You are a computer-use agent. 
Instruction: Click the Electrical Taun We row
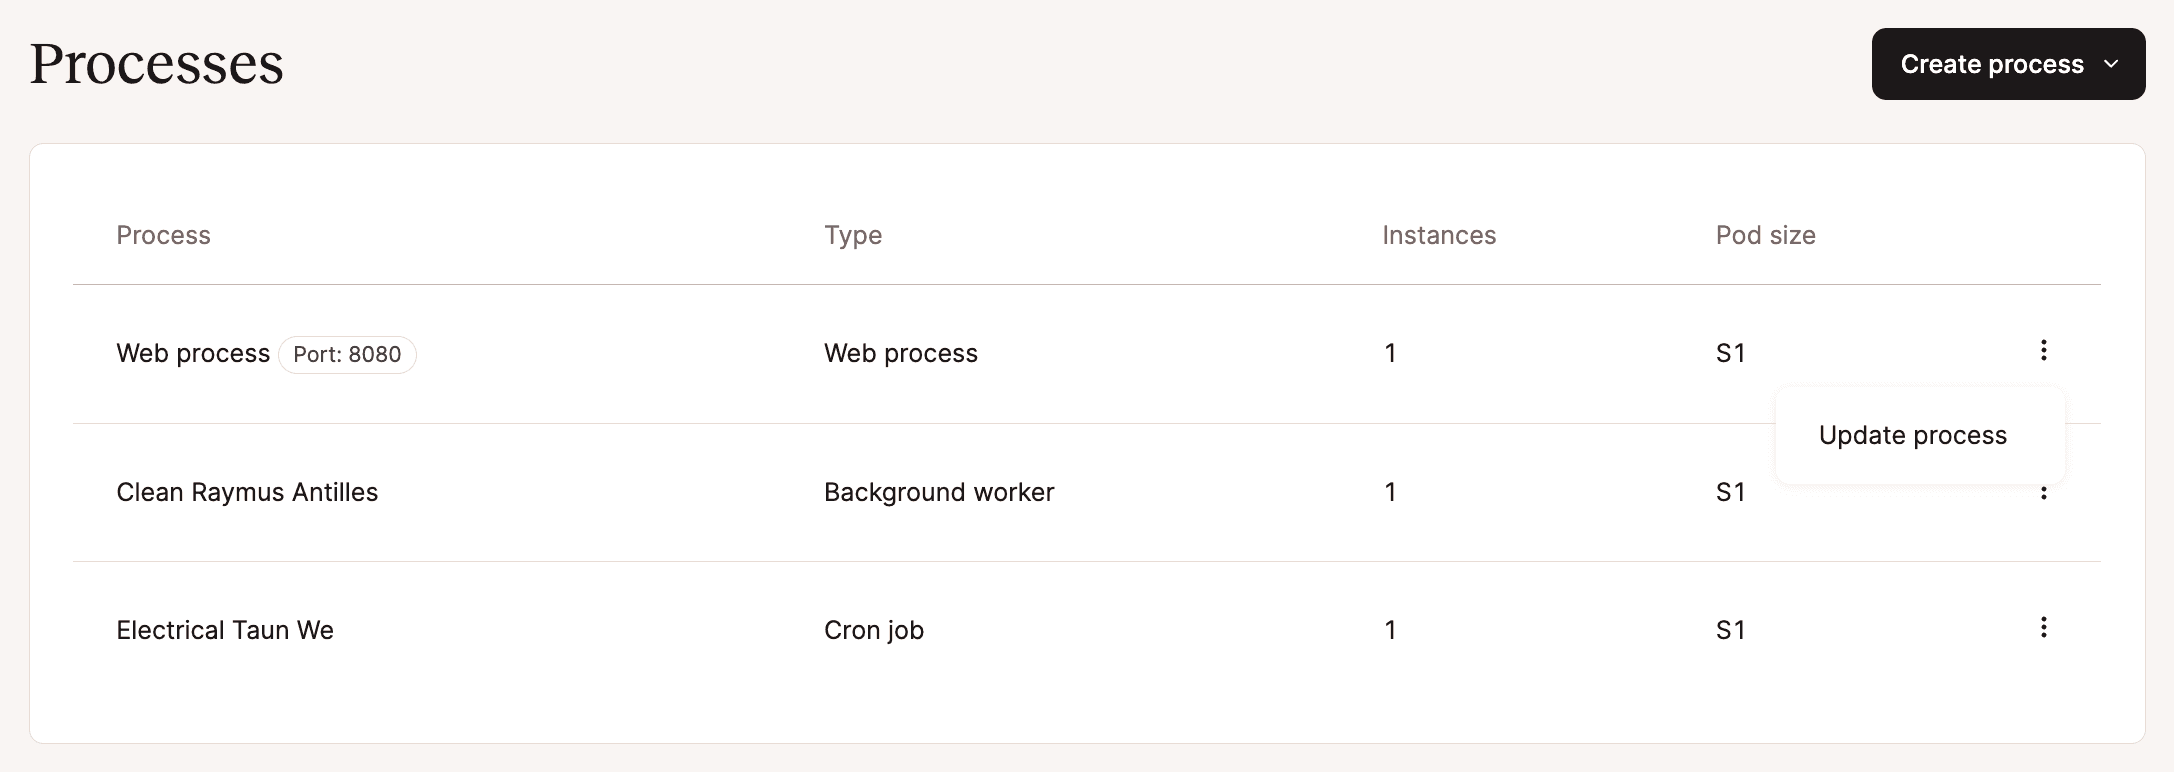[x=225, y=629]
